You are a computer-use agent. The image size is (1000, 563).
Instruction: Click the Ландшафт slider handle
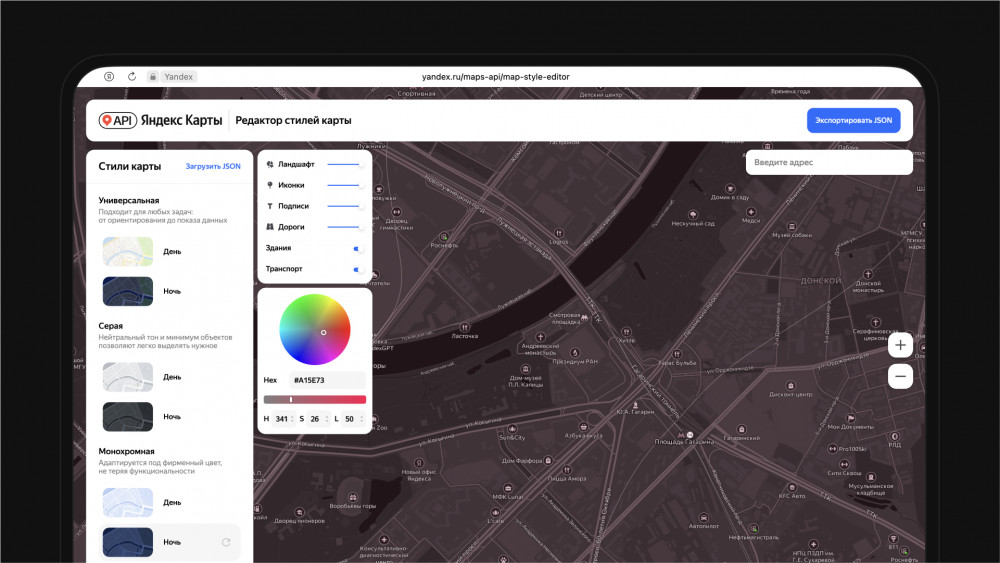coord(361,164)
